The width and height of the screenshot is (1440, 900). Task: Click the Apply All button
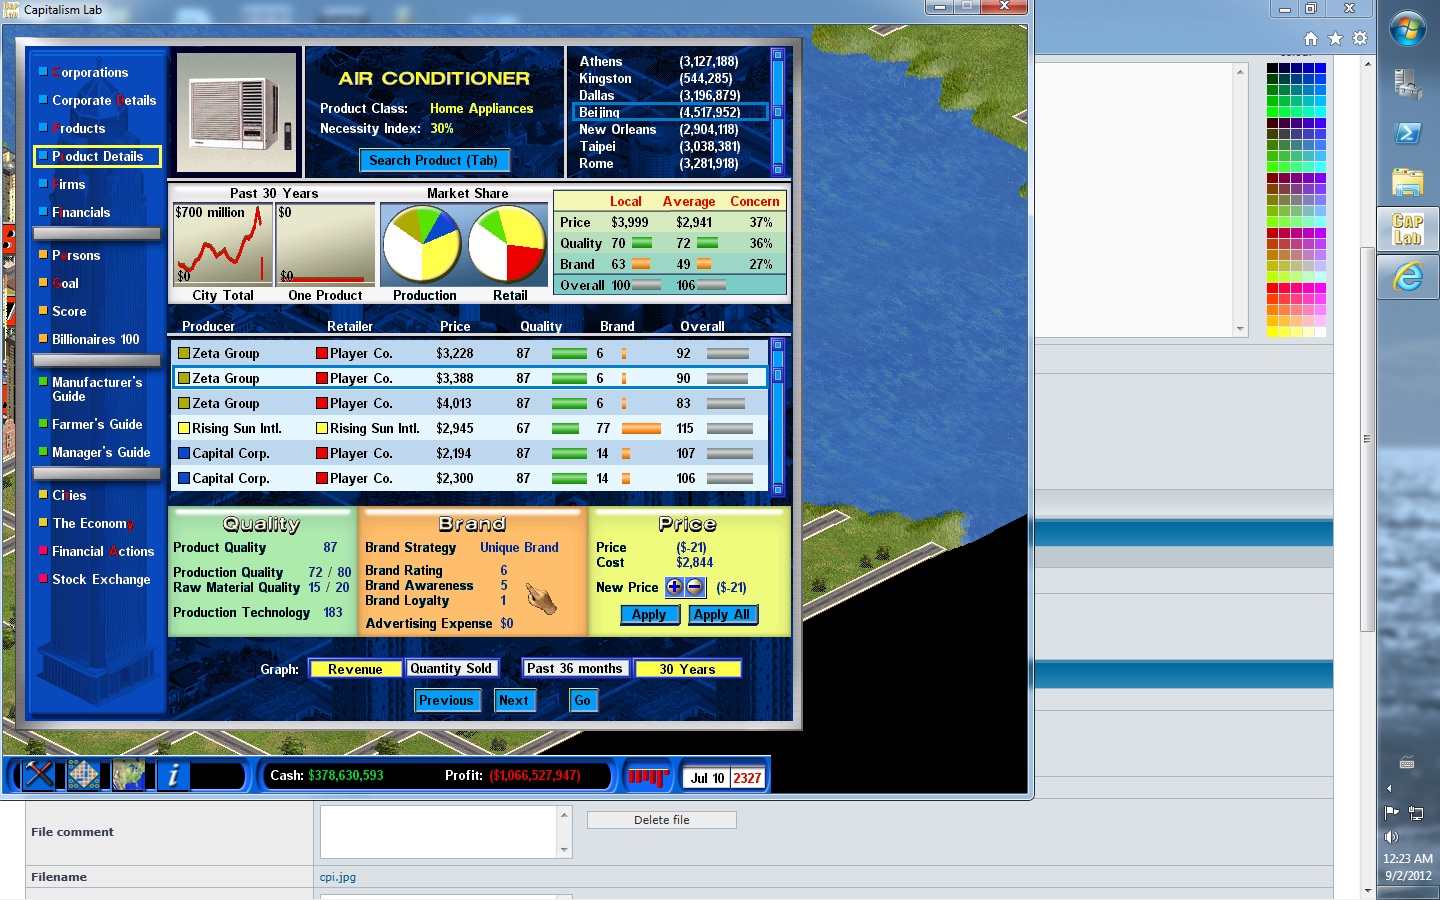[x=722, y=615]
